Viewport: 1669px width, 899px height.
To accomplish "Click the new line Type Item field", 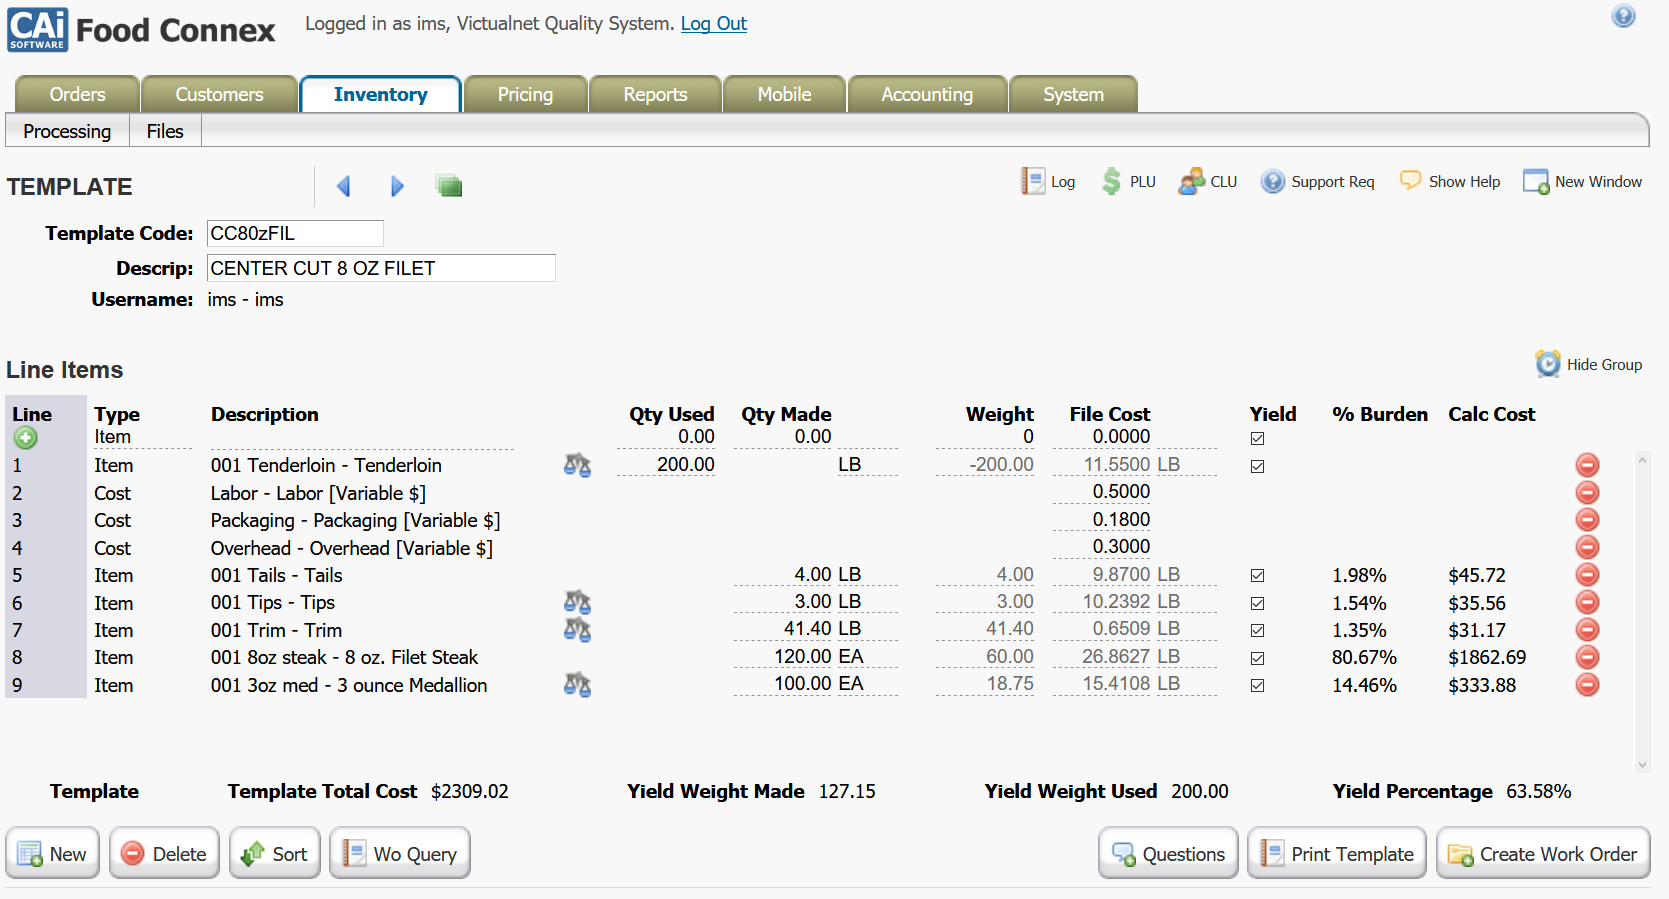I will pos(142,437).
